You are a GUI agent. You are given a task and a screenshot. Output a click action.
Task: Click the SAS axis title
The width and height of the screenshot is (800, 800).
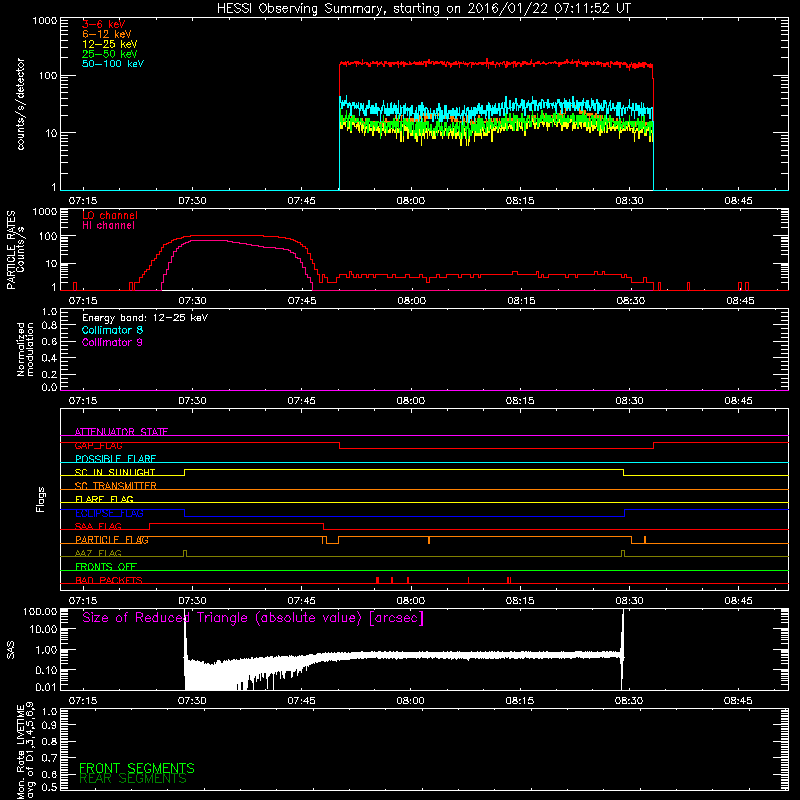tap(10, 649)
